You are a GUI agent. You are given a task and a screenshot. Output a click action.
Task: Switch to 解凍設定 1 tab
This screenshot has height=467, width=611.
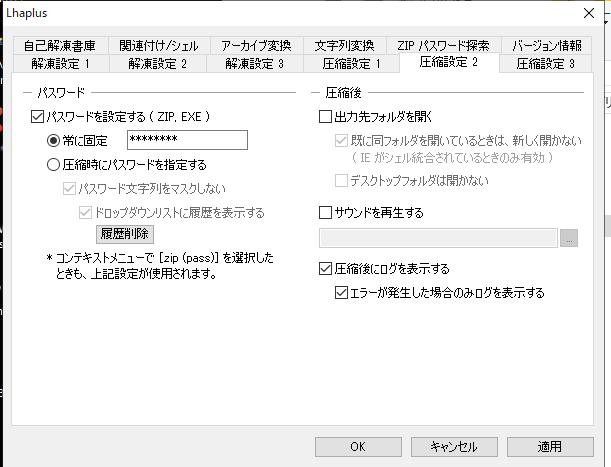click(x=61, y=64)
